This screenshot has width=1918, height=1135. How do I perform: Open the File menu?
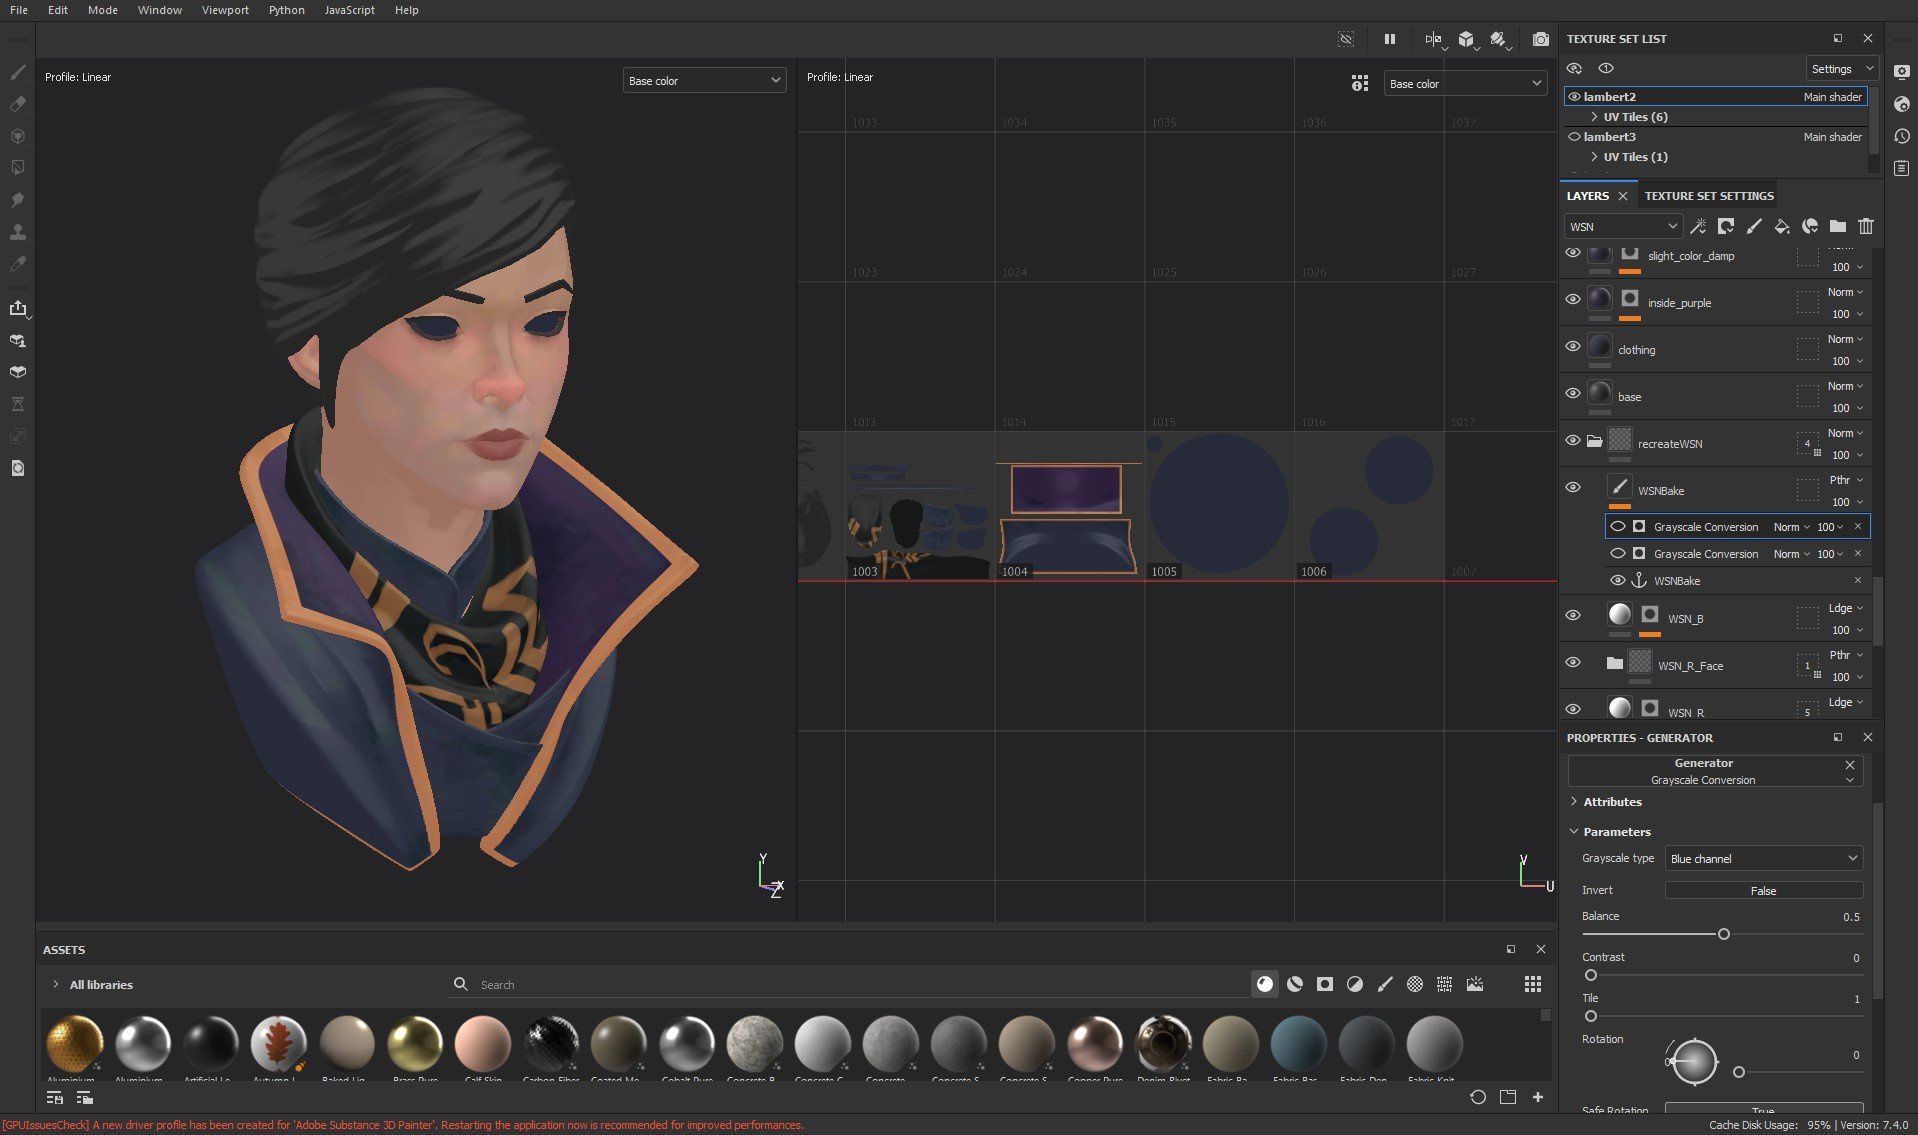click(x=19, y=10)
